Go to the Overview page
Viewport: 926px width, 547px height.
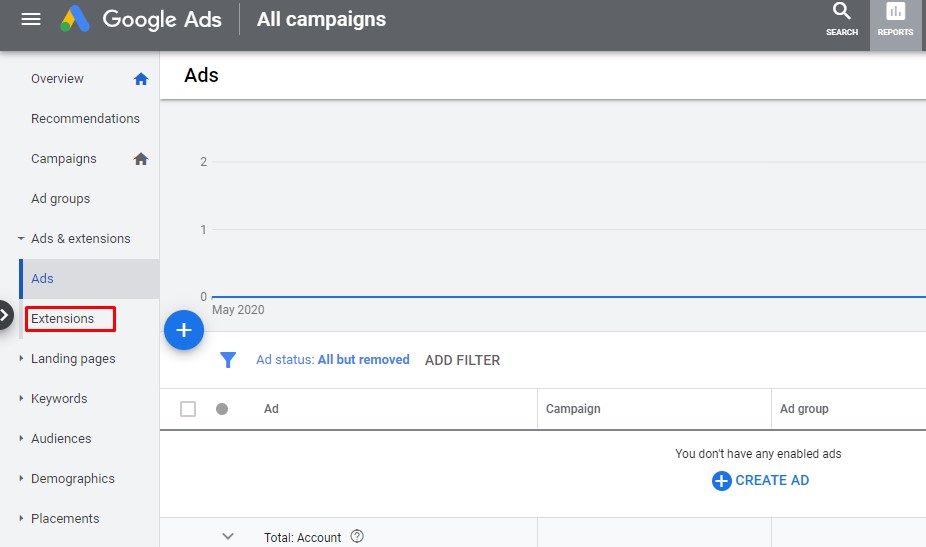click(57, 79)
